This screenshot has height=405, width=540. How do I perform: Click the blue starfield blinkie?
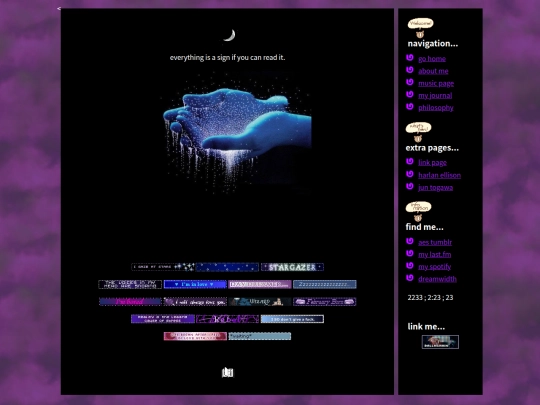coord(227,267)
